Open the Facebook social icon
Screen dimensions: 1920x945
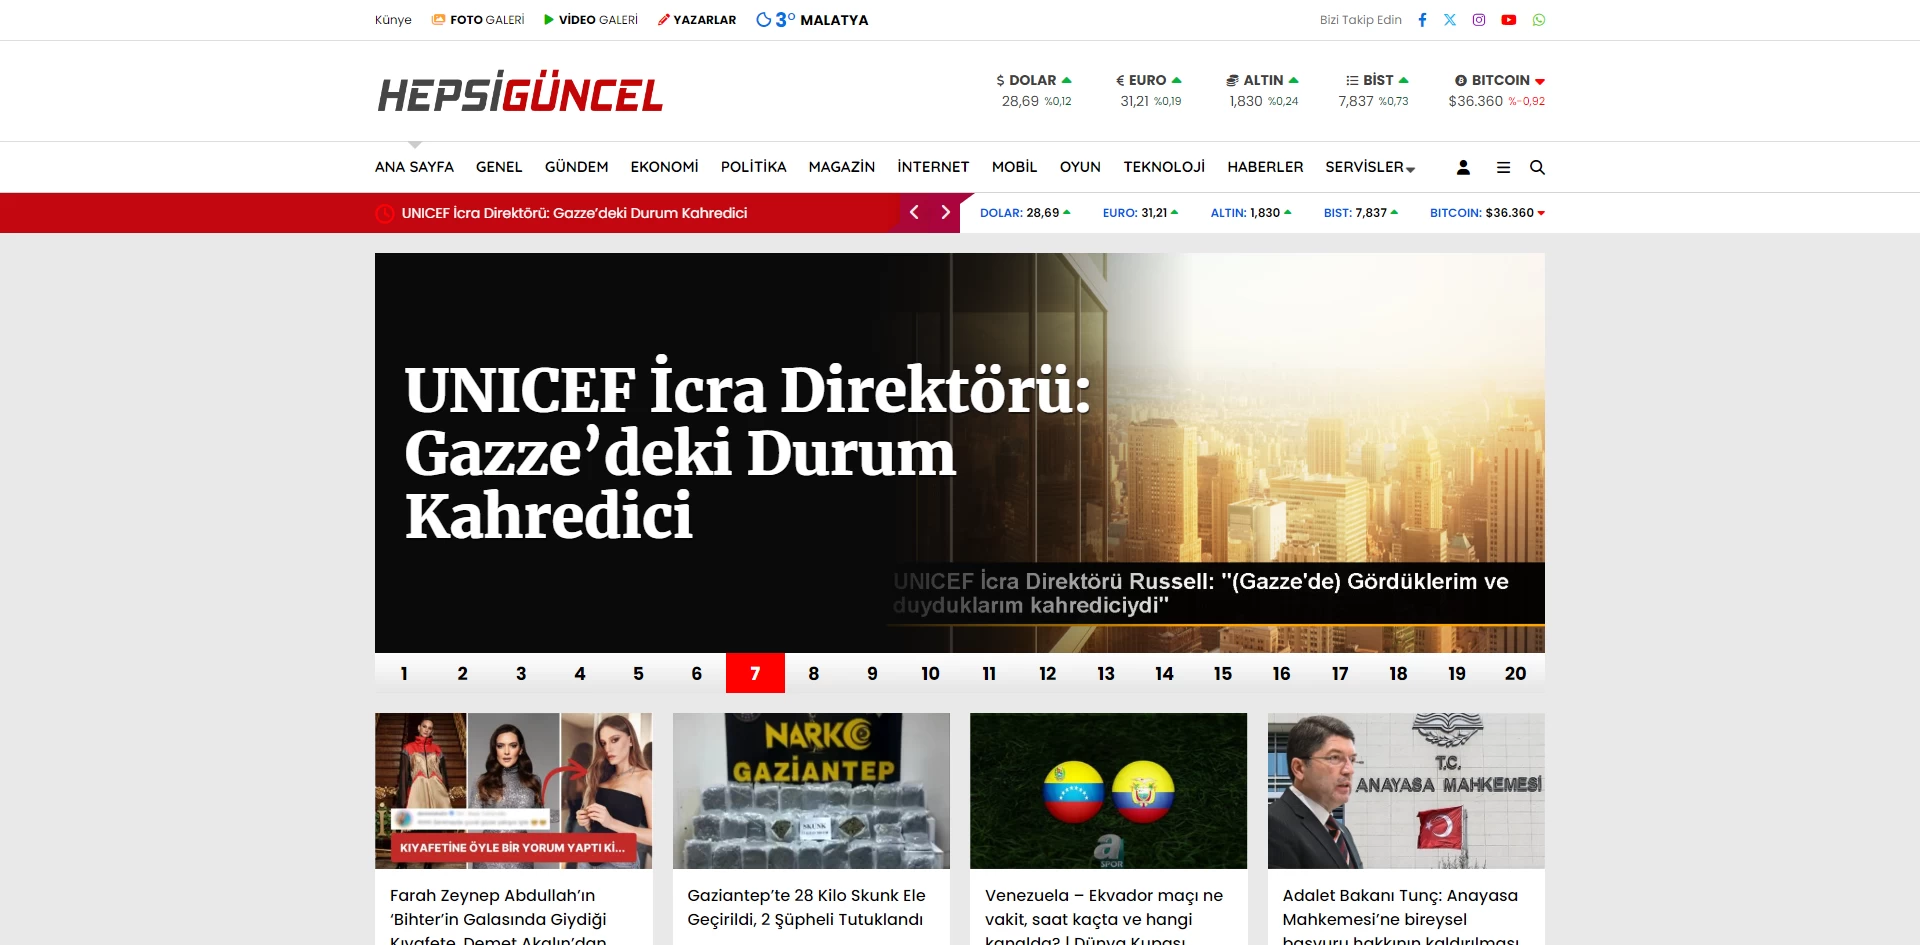pos(1422,20)
